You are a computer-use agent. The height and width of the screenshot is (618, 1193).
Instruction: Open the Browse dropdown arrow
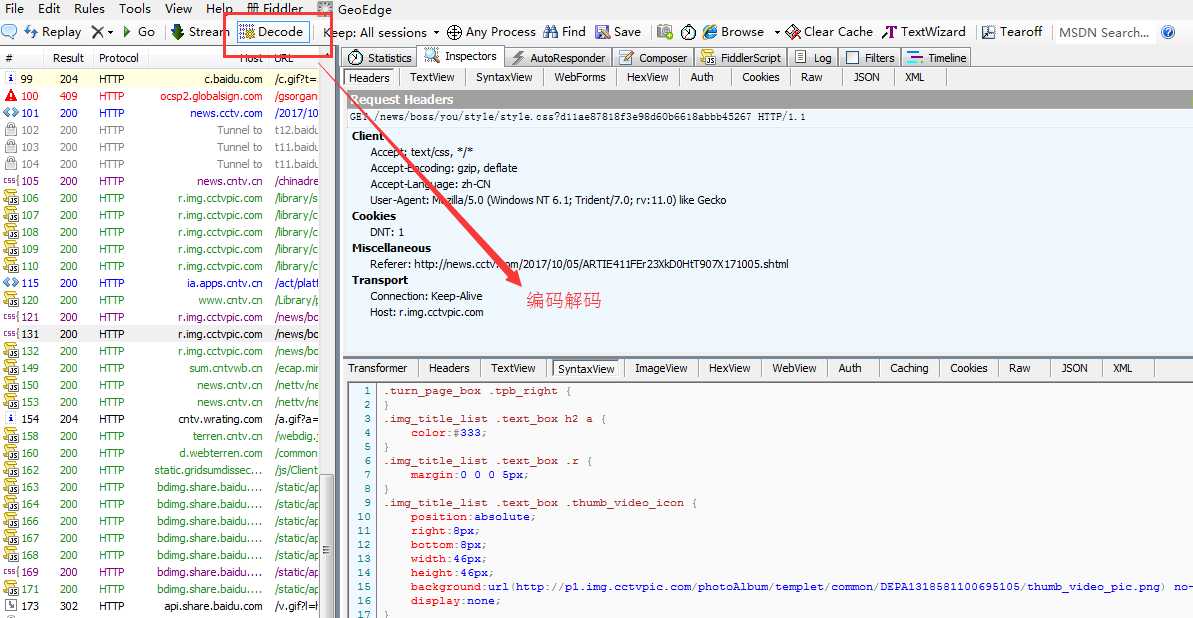click(x=777, y=33)
